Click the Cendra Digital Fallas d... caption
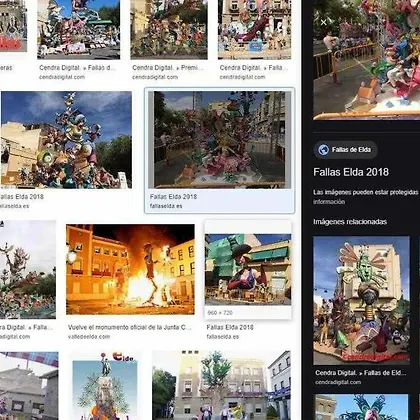 (77, 68)
